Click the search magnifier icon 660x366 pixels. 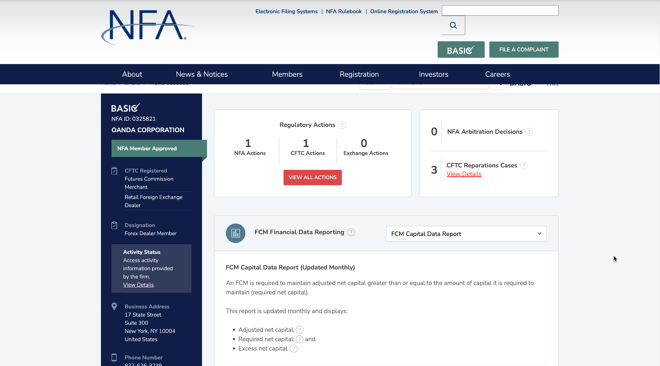(x=453, y=25)
